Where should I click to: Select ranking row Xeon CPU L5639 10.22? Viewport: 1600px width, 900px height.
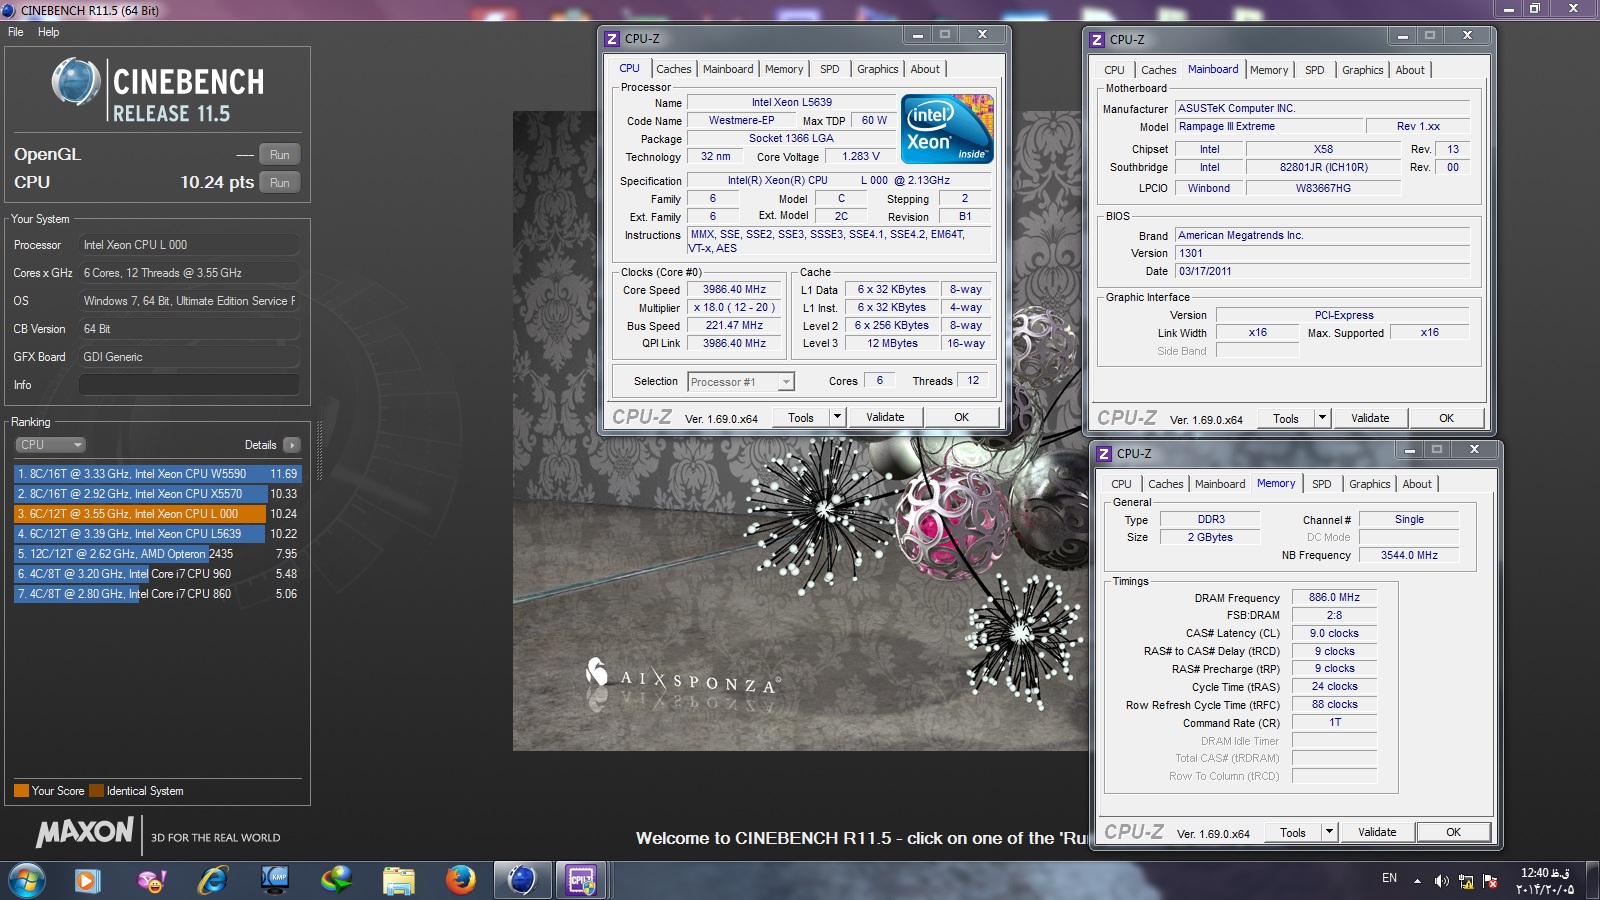(157, 534)
